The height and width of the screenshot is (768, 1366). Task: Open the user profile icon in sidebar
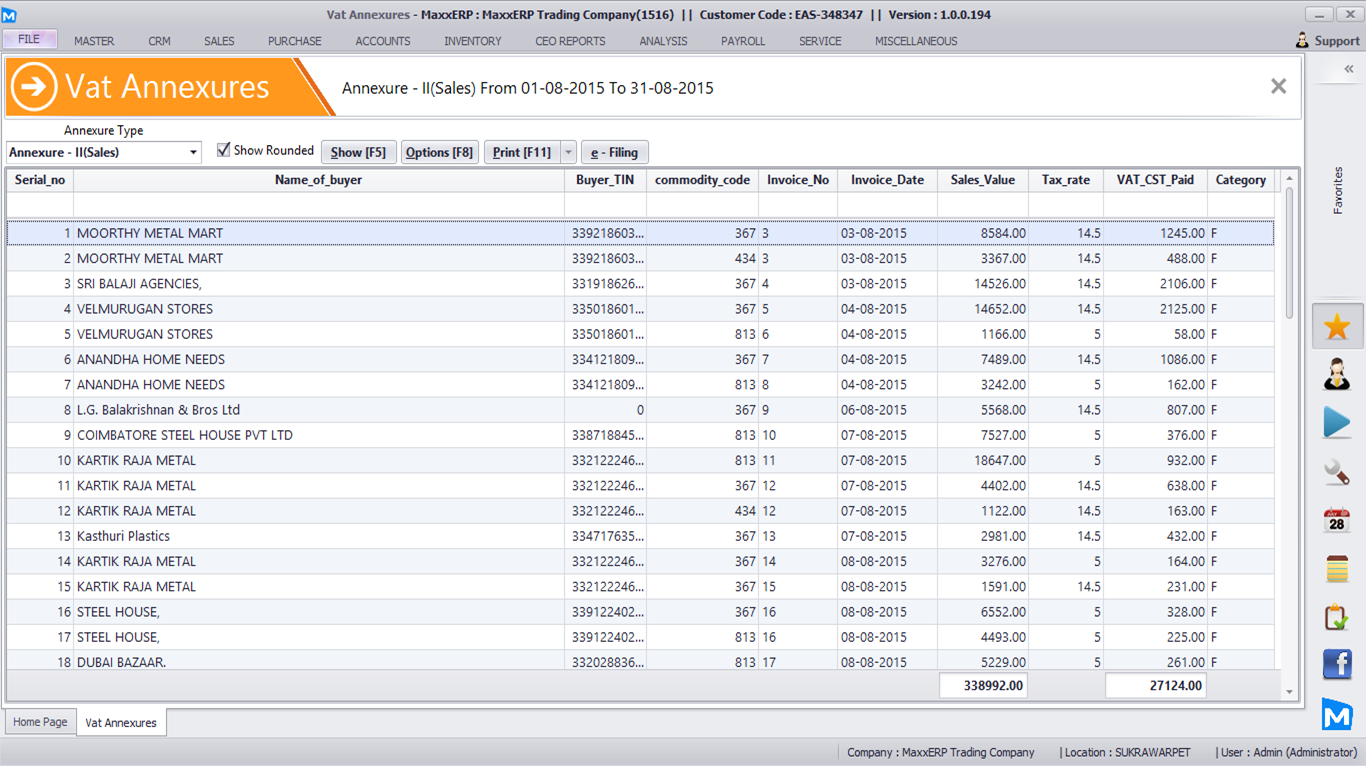click(1337, 375)
